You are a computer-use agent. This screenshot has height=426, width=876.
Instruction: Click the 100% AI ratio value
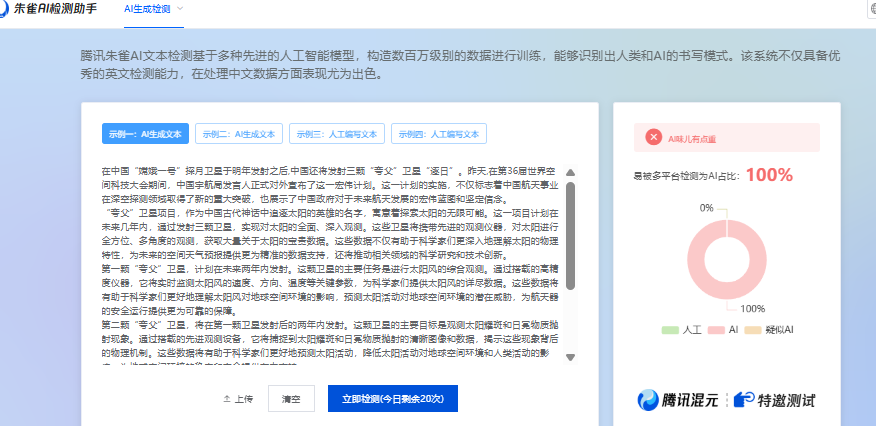tap(769, 175)
